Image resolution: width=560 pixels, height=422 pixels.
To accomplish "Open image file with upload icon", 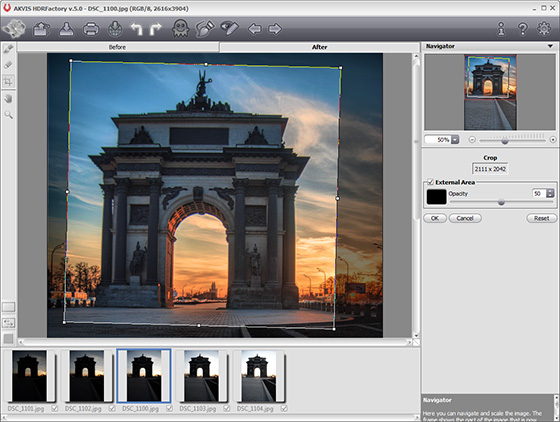I will (41, 29).
